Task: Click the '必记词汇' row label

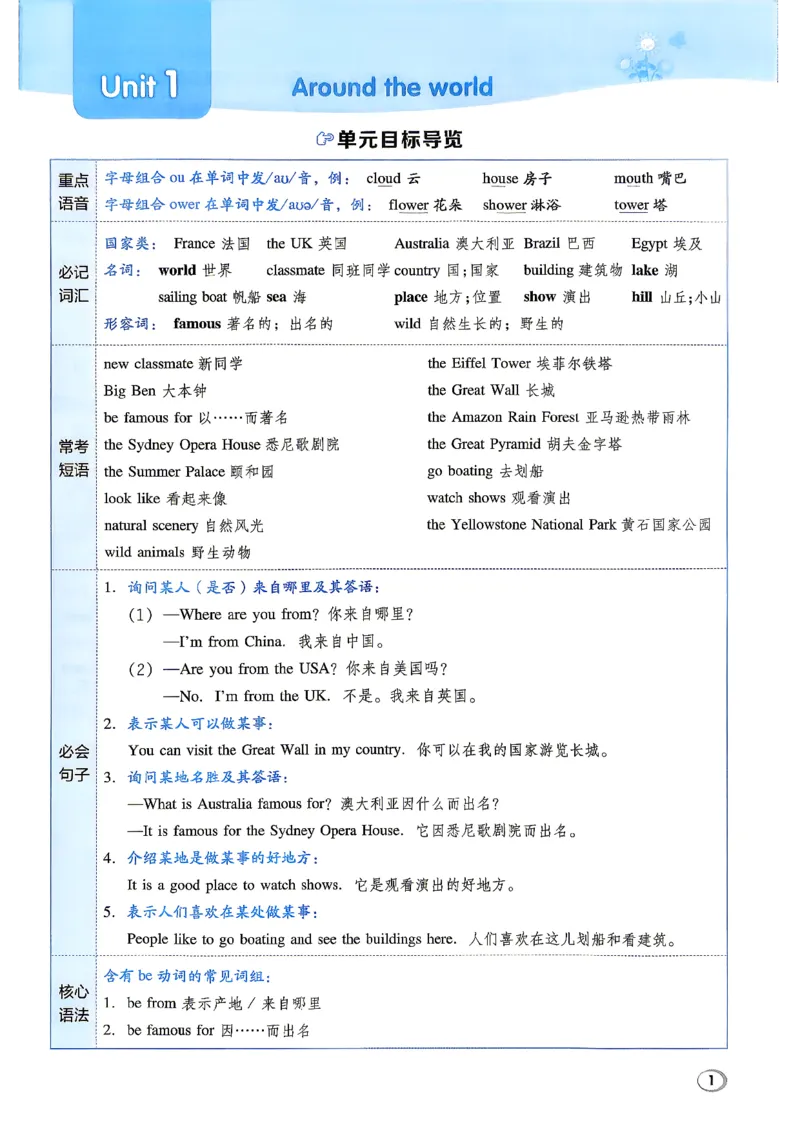Action: click(74, 284)
